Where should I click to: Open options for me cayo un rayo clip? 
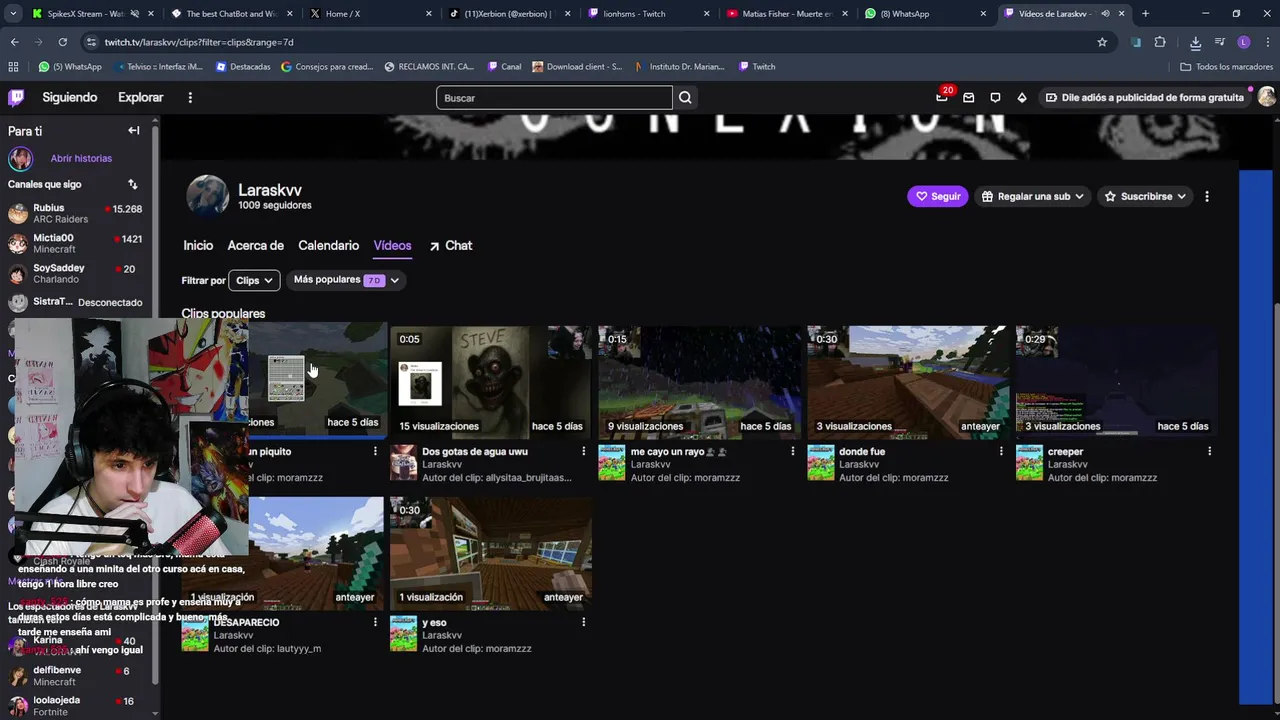pos(793,451)
